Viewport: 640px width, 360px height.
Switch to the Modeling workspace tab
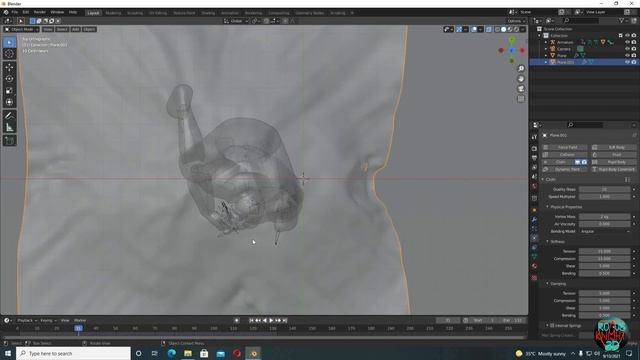[113, 13]
